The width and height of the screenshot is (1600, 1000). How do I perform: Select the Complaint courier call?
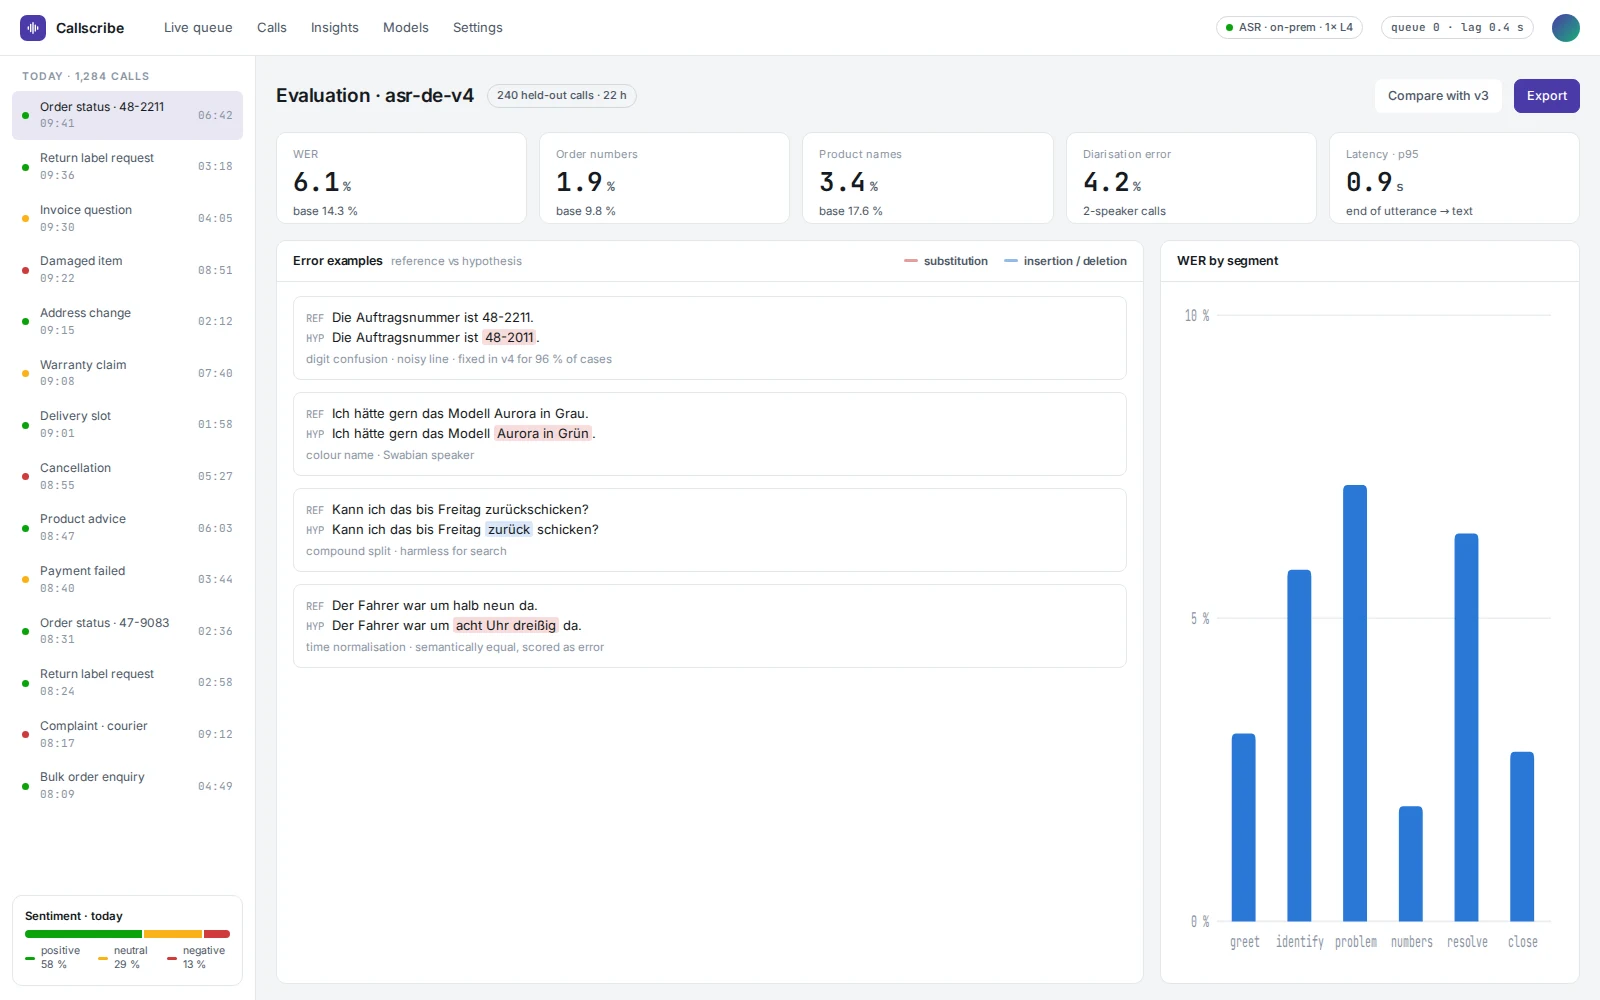coord(127,734)
